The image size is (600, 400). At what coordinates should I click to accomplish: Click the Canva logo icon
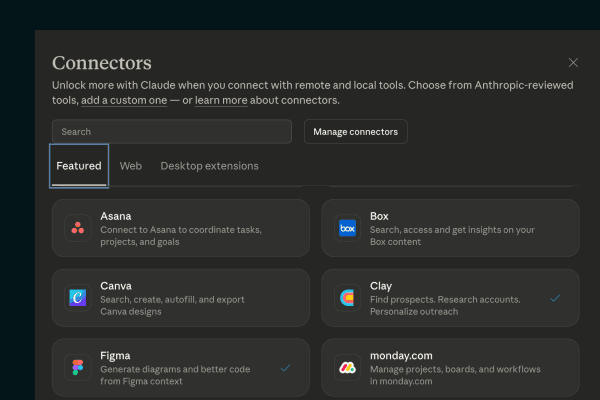(x=78, y=298)
